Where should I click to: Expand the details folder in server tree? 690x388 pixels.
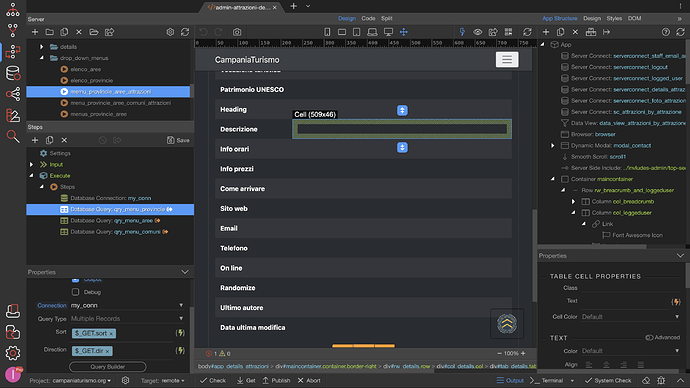pyautogui.click(x=41, y=47)
